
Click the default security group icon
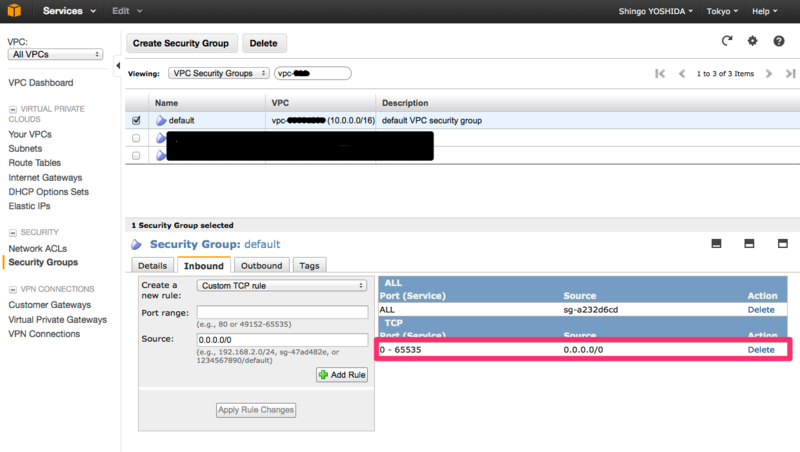coord(161,120)
